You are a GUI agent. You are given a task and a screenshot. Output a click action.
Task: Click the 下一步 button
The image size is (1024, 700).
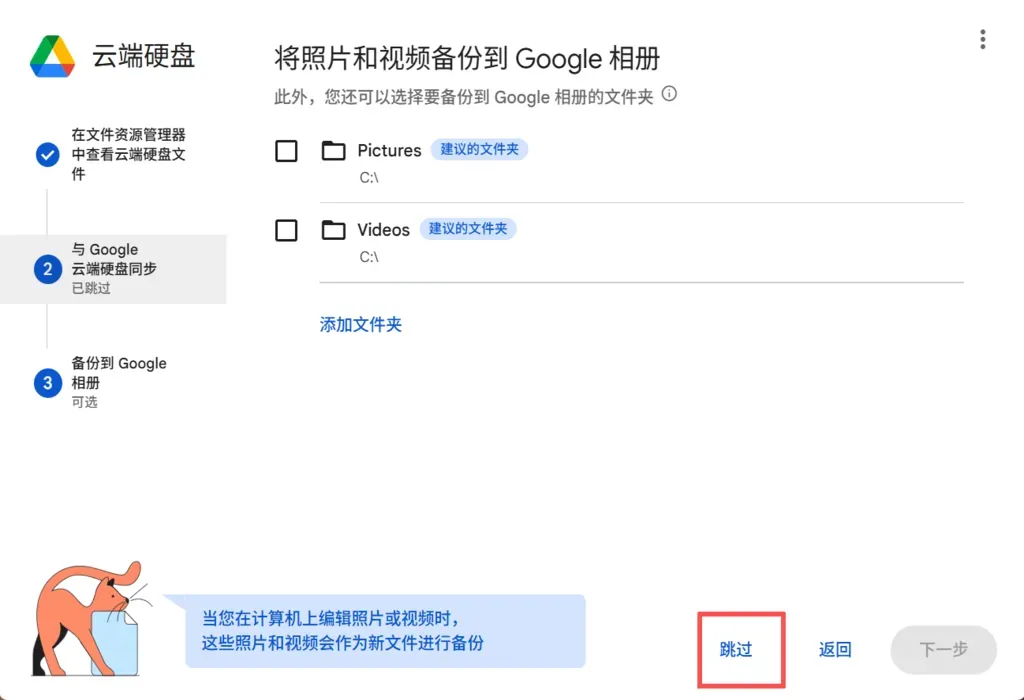(x=943, y=650)
